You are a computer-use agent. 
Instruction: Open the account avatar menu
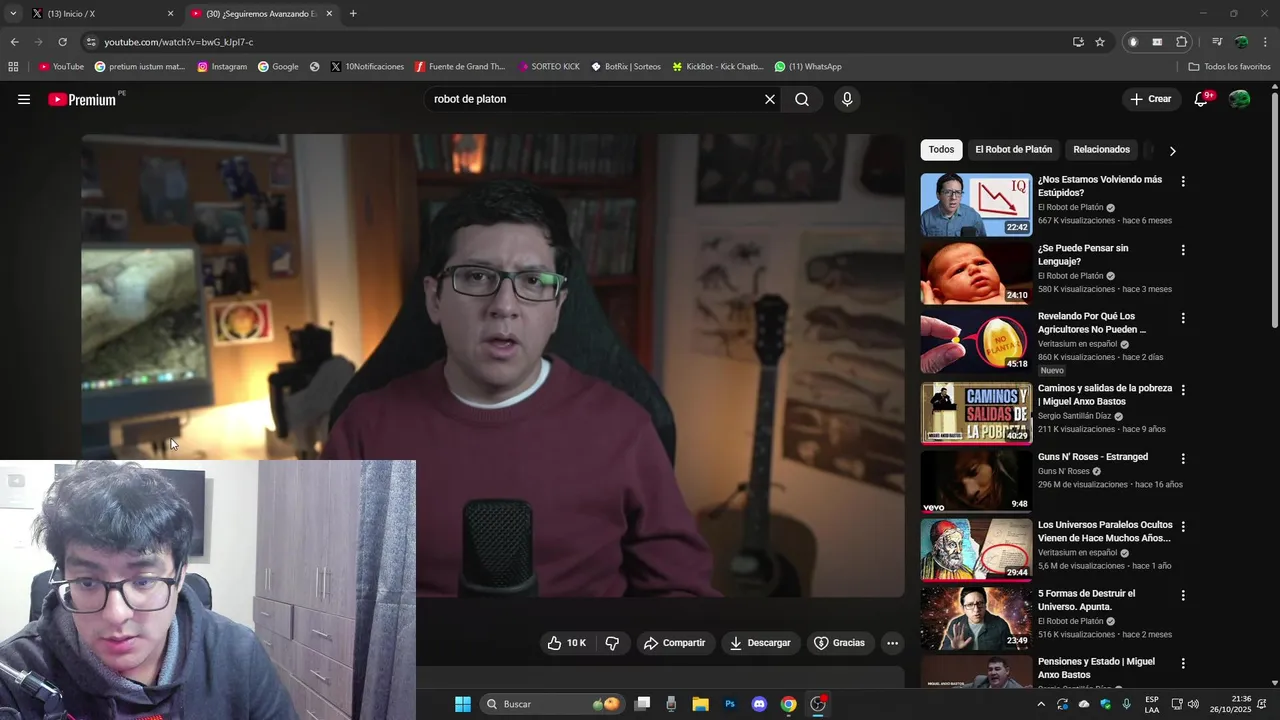pos(1239,99)
